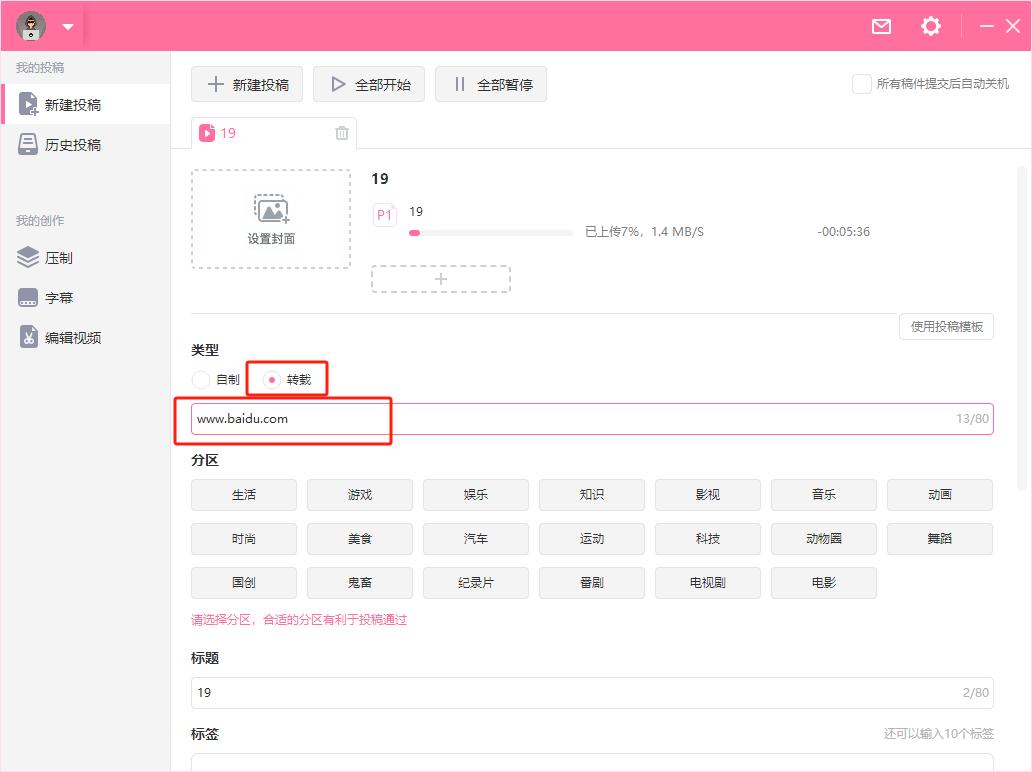Click the 设置封面 cover image icon
Screen dimensions: 1032x772
[x=270, y=210]
